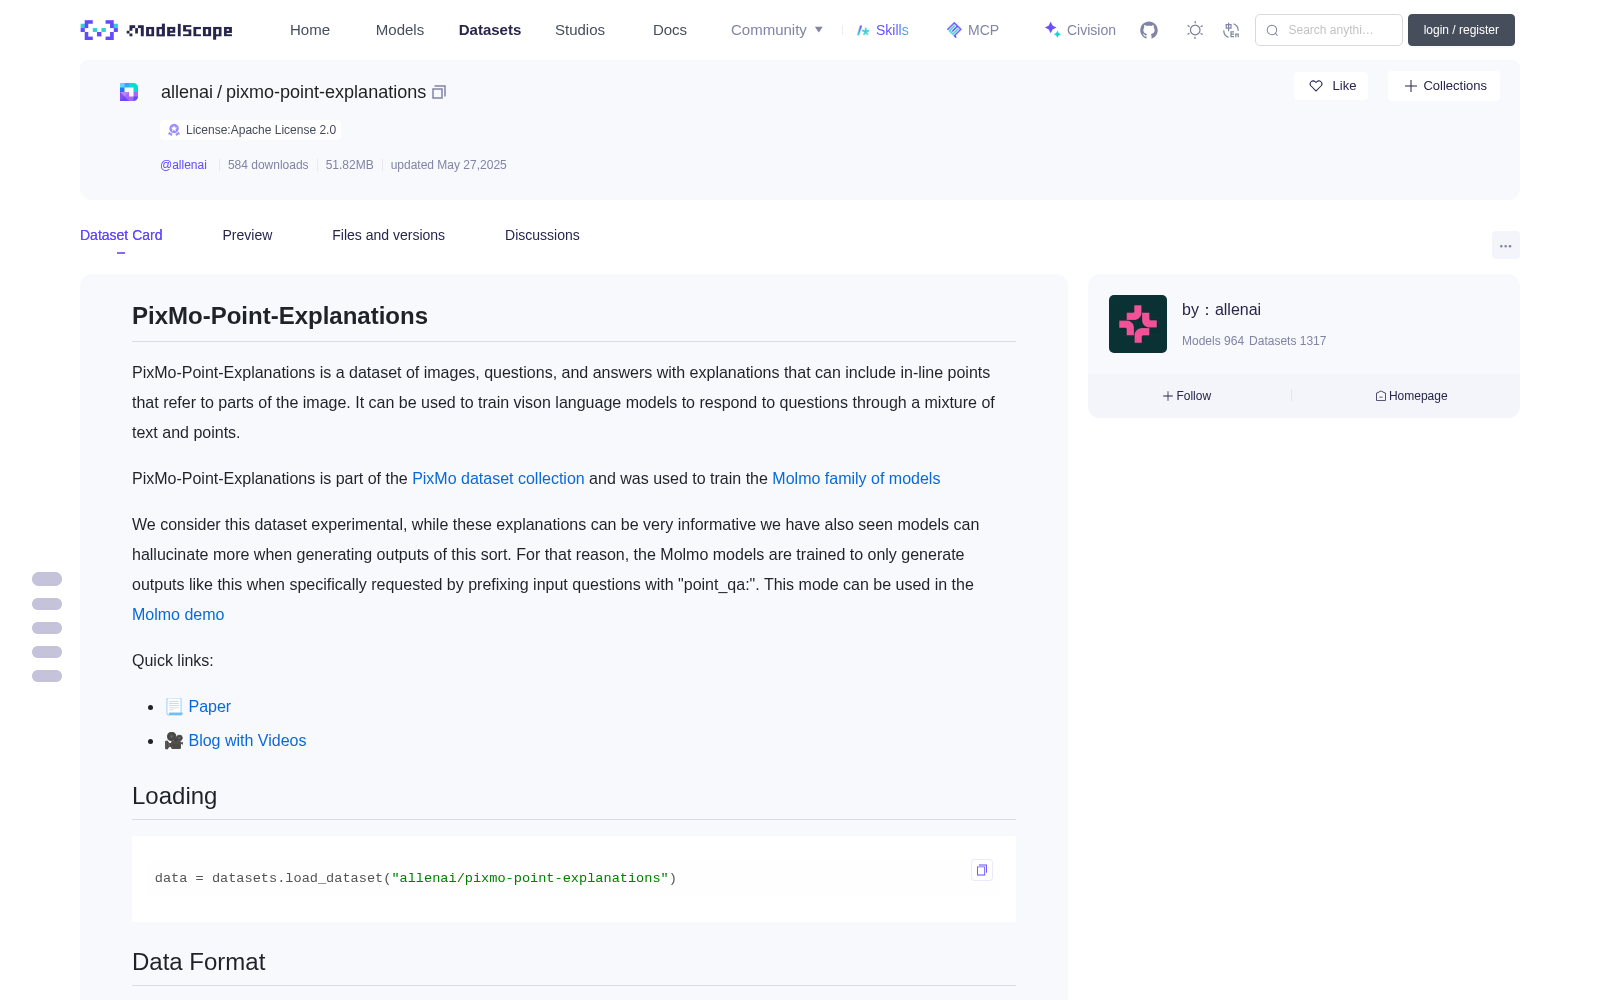Copy the load_dataset code snippet

tap(982, 870)
